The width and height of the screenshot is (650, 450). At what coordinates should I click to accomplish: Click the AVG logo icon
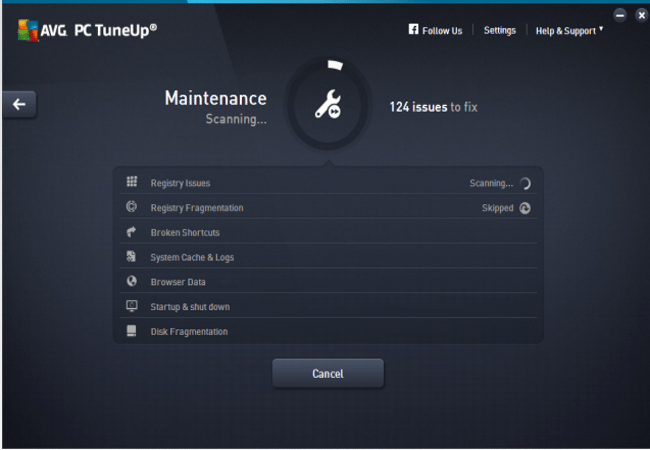pyautogui.click(x=27, y=30)
